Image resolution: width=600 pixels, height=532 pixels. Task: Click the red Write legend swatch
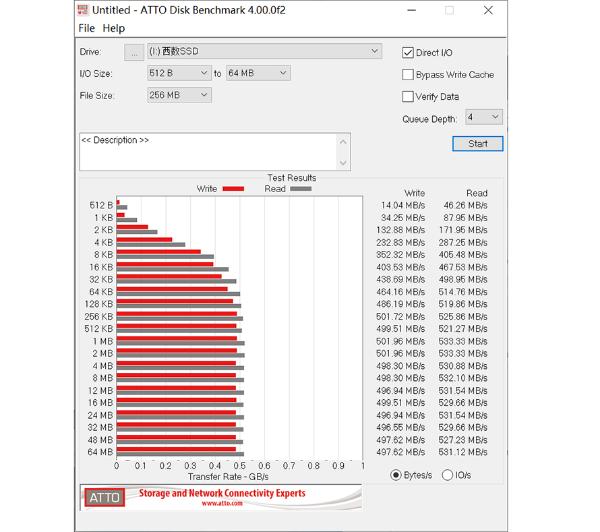tap(233, 189)
